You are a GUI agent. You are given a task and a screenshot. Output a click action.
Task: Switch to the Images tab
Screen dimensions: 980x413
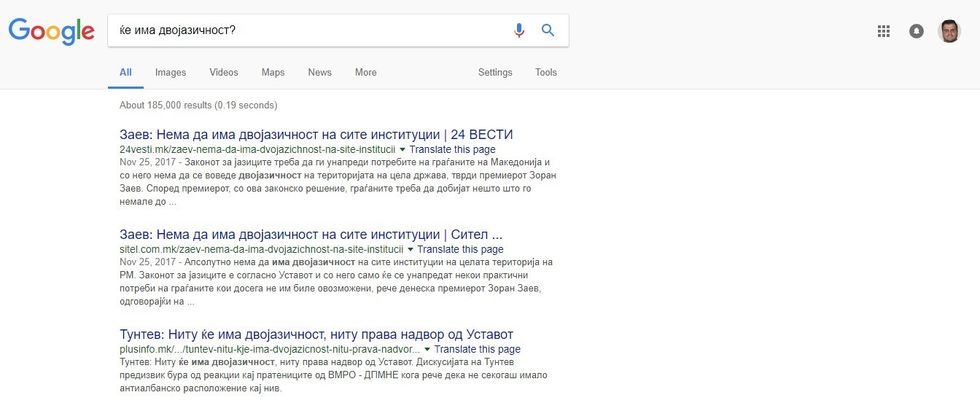[x=171, y=72]
